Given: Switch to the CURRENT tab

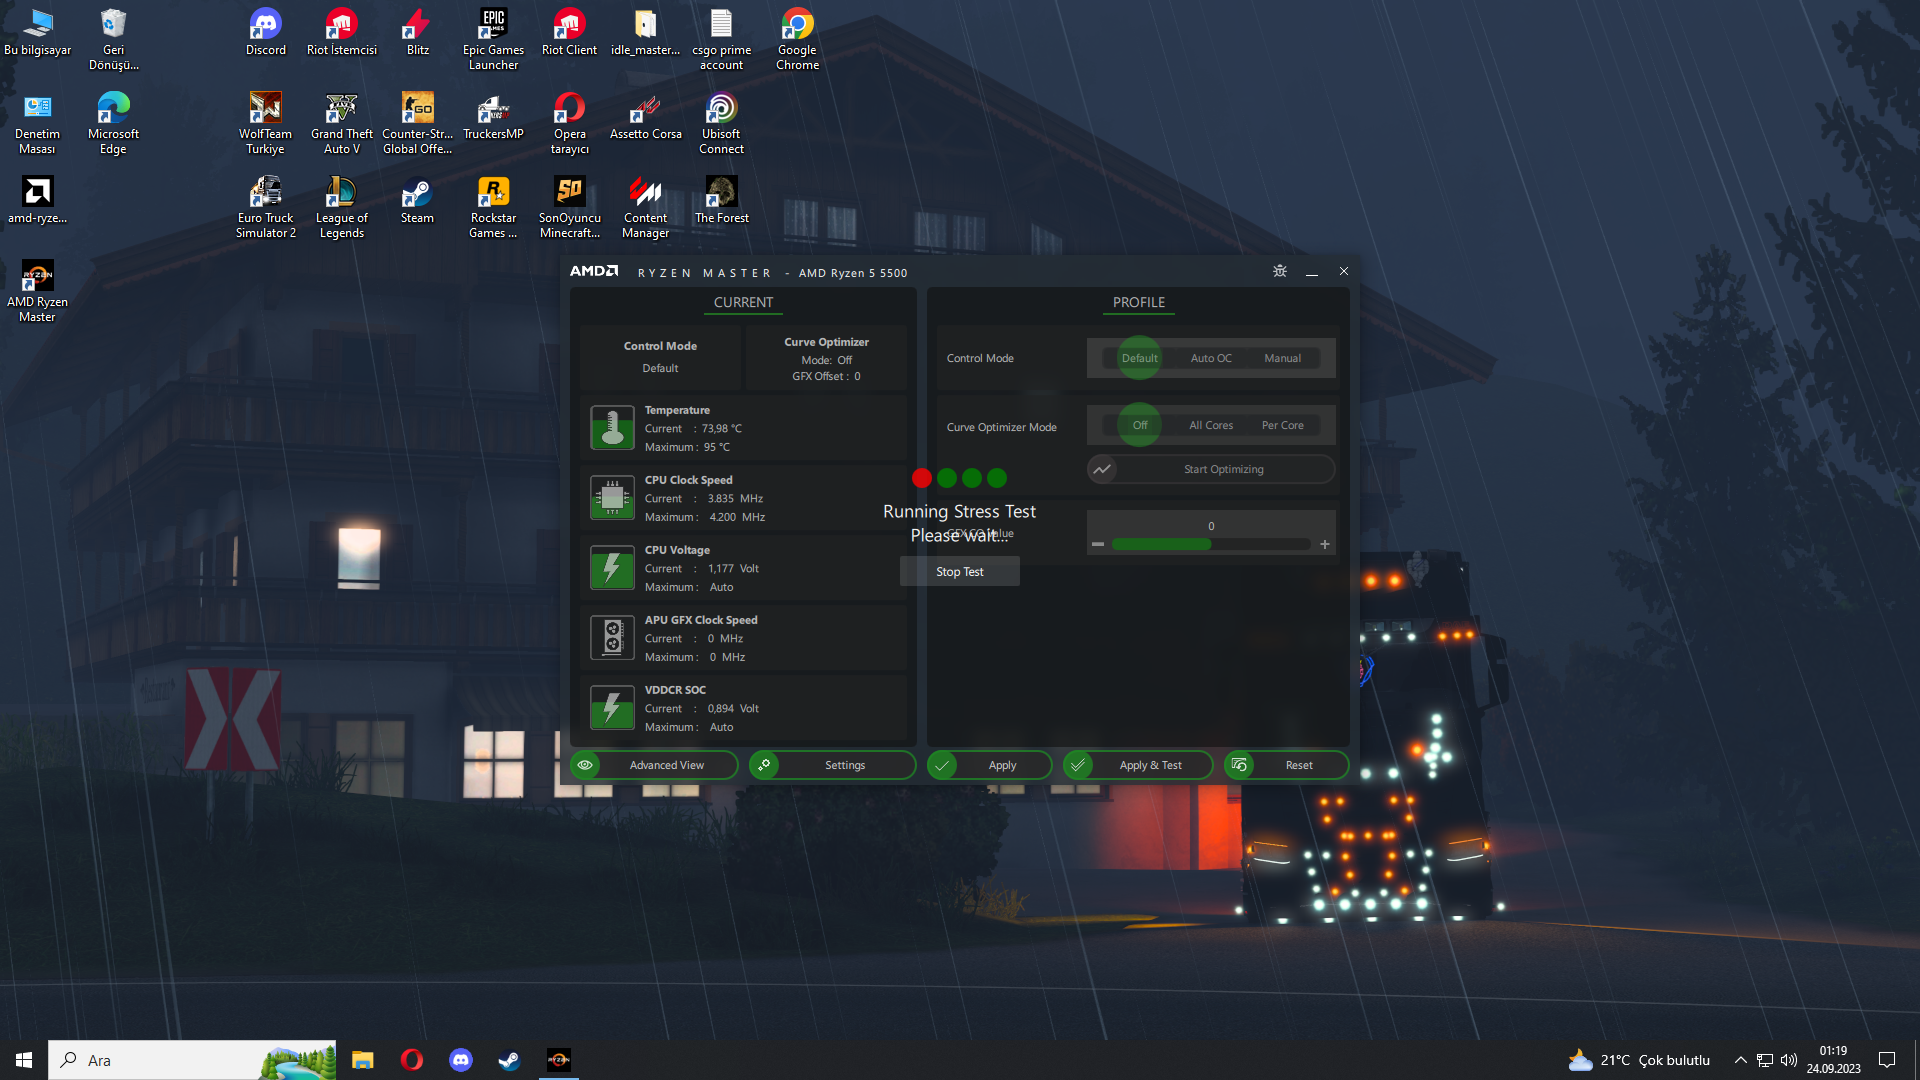Looking at the screenshot, I should (x=743, y=302).
